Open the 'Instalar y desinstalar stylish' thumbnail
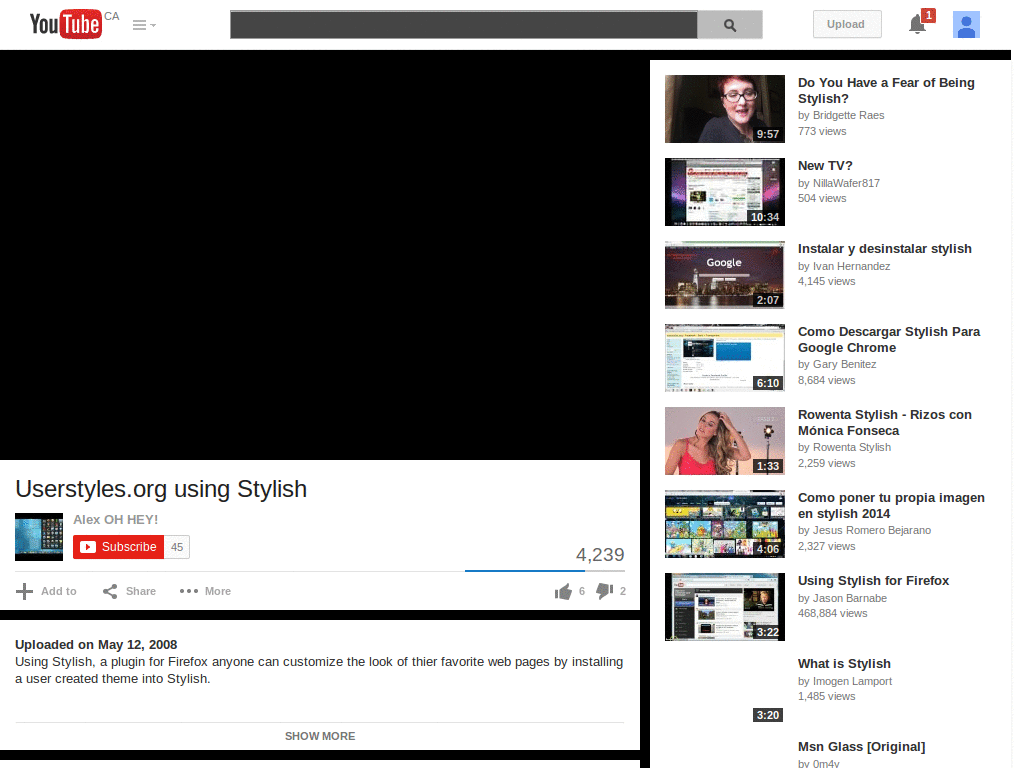The height and width of the screenshot is (768, 1024). [725, 274]
